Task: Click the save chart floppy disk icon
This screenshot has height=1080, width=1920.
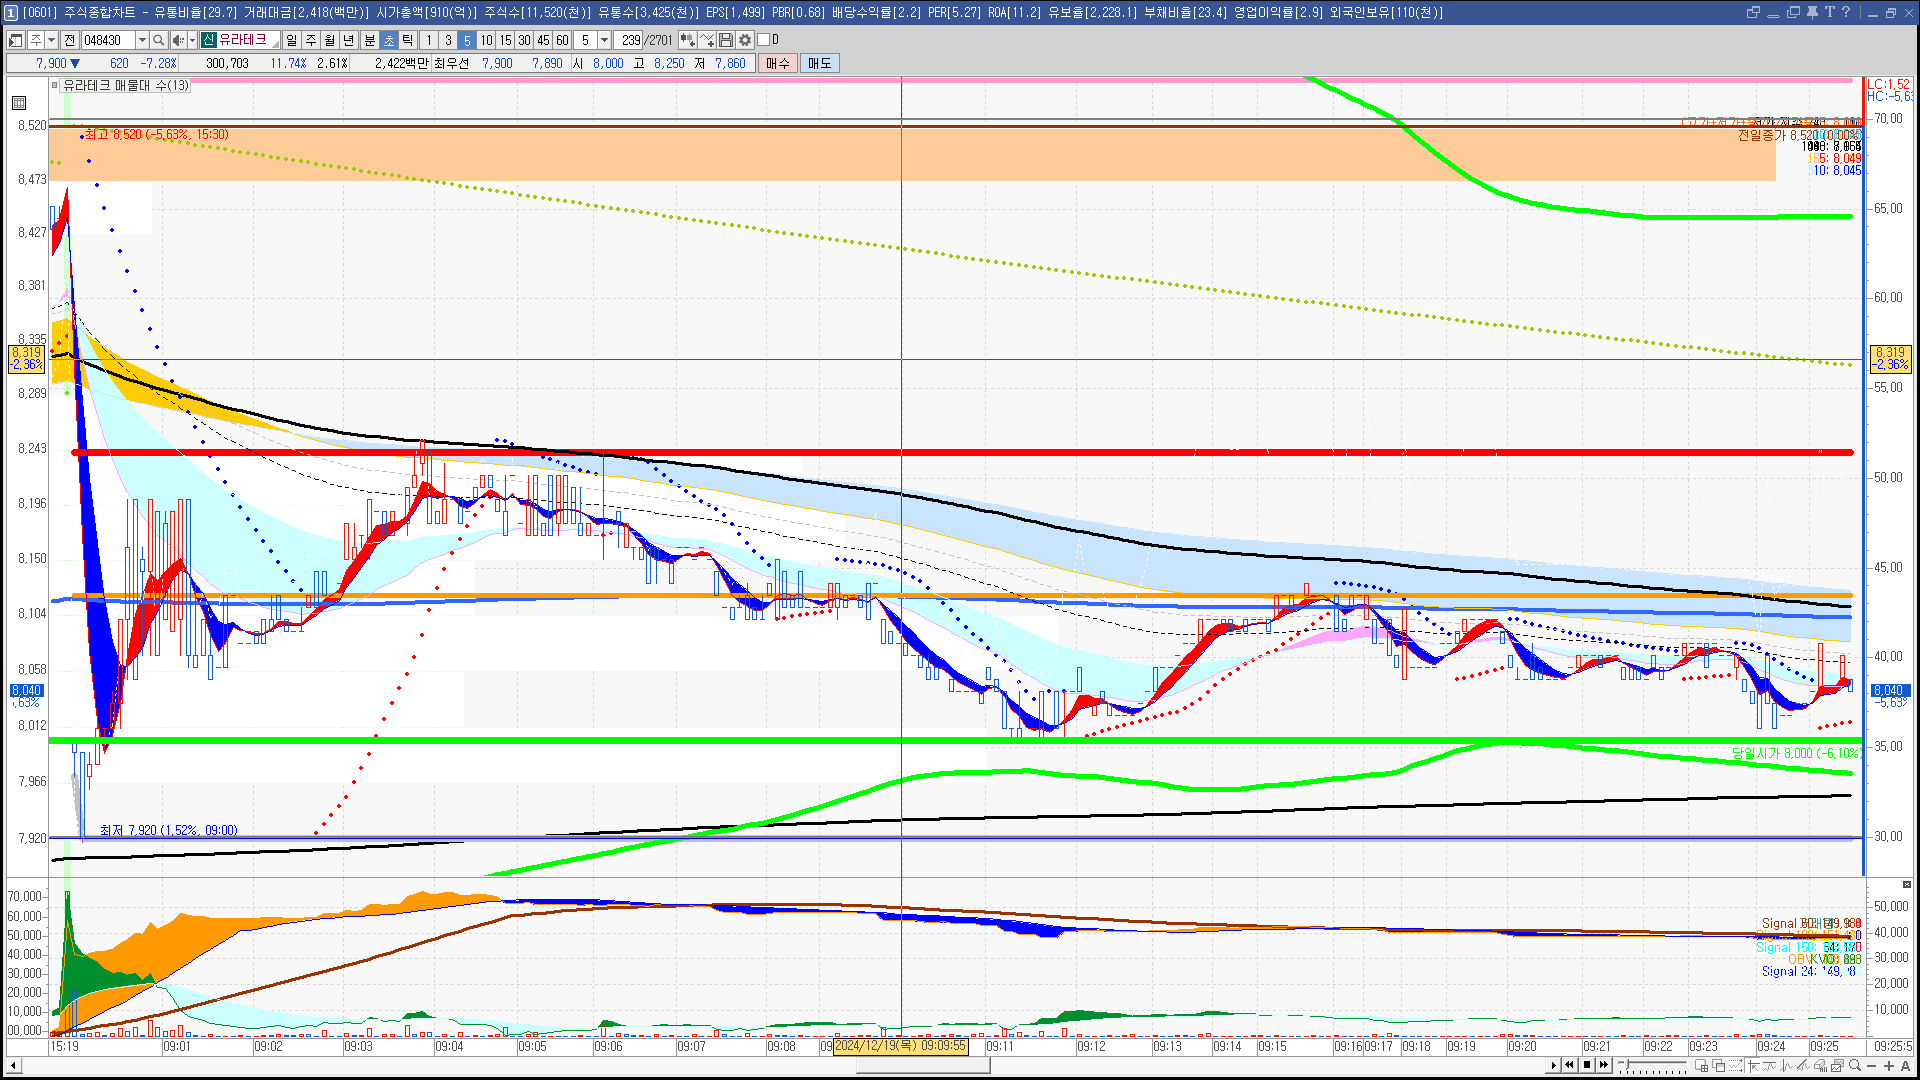Action: click(x=726, y=40)
